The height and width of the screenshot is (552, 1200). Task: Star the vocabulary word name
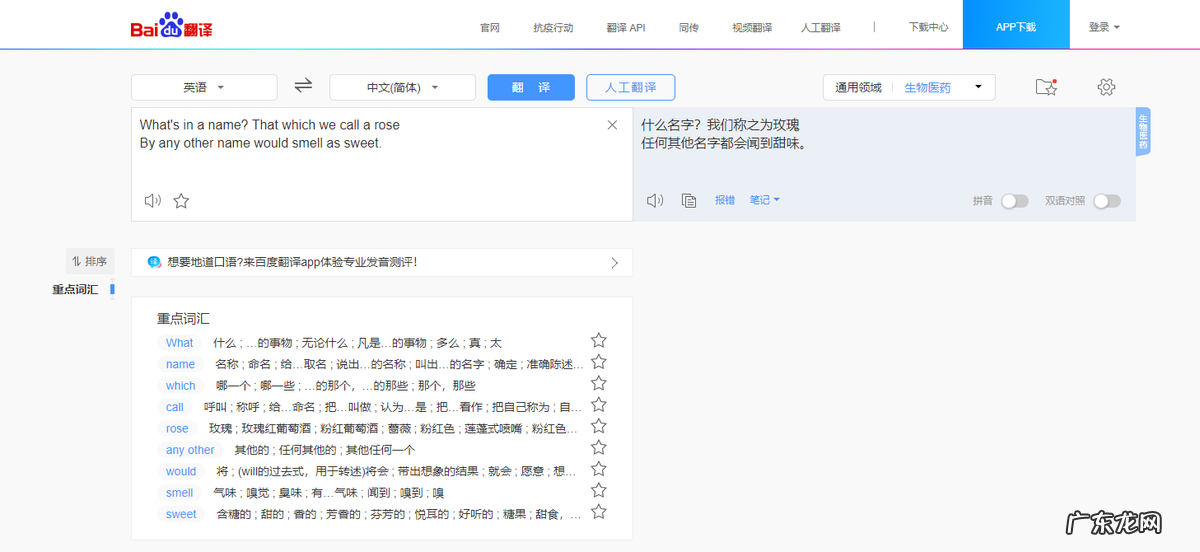click(x=599, y=362)
